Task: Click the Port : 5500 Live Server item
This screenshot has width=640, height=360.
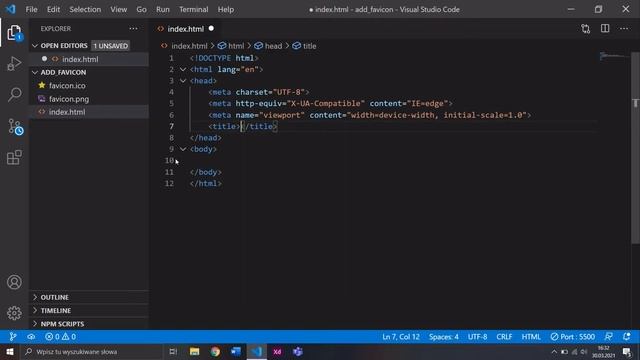Action: click(x=572, y=337)
